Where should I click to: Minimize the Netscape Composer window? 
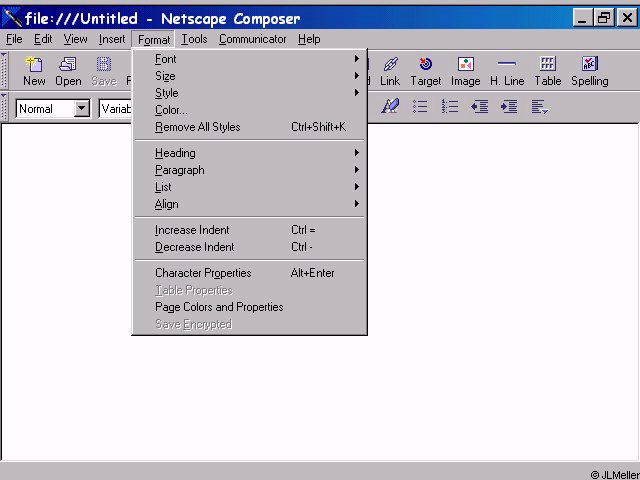[x=582, y=18]
